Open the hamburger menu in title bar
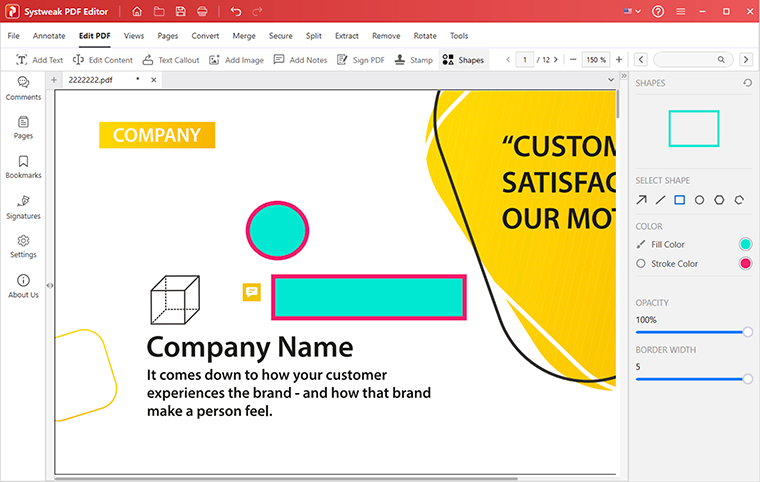The image size is (760, 482). pyautogui.click(x=681, y=11)
